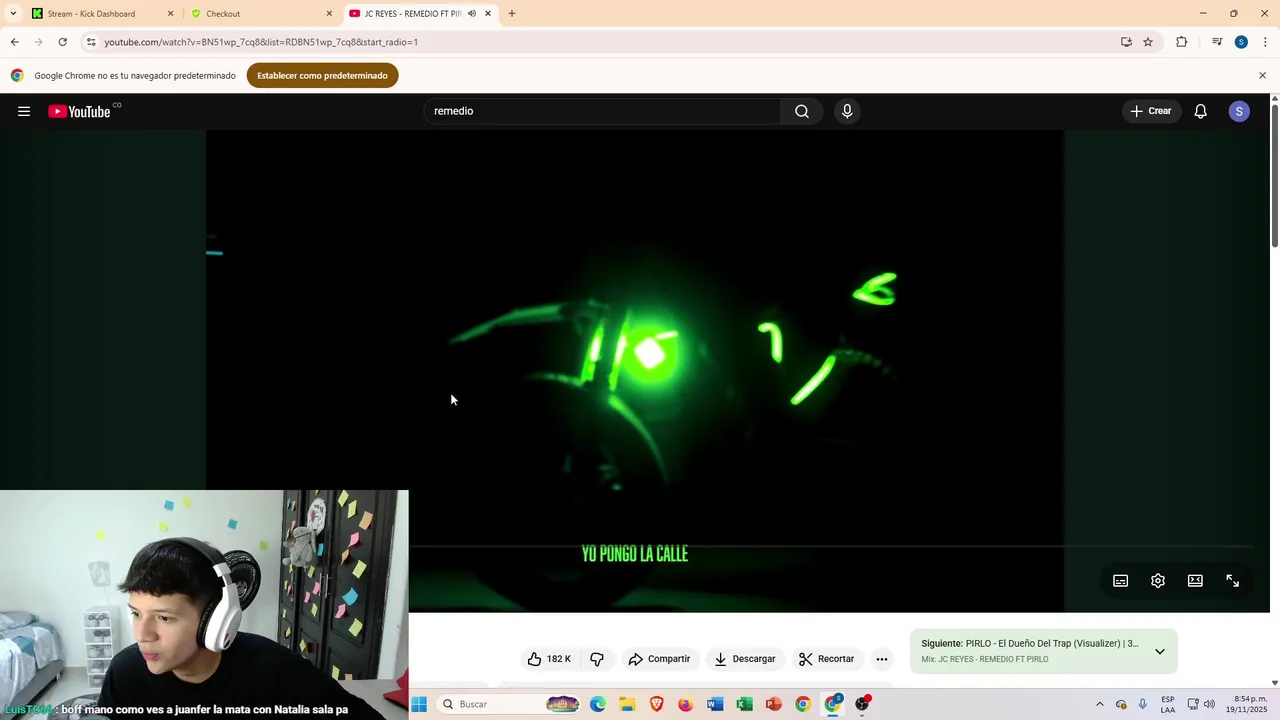Open Excel from taskbar
This screenshot has width=1280, height=720.
coord(744,704)
